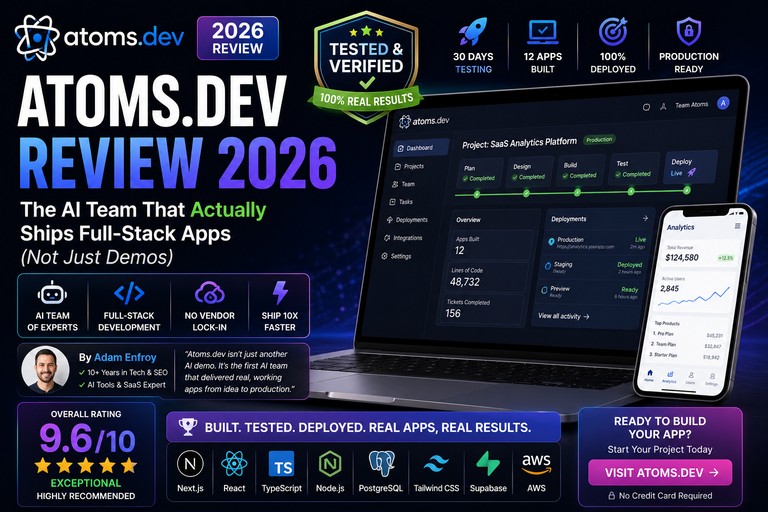The height and width of the screenshot is (512, 768).
Task: Click the five-star rating row
Action: click(86, 465)
